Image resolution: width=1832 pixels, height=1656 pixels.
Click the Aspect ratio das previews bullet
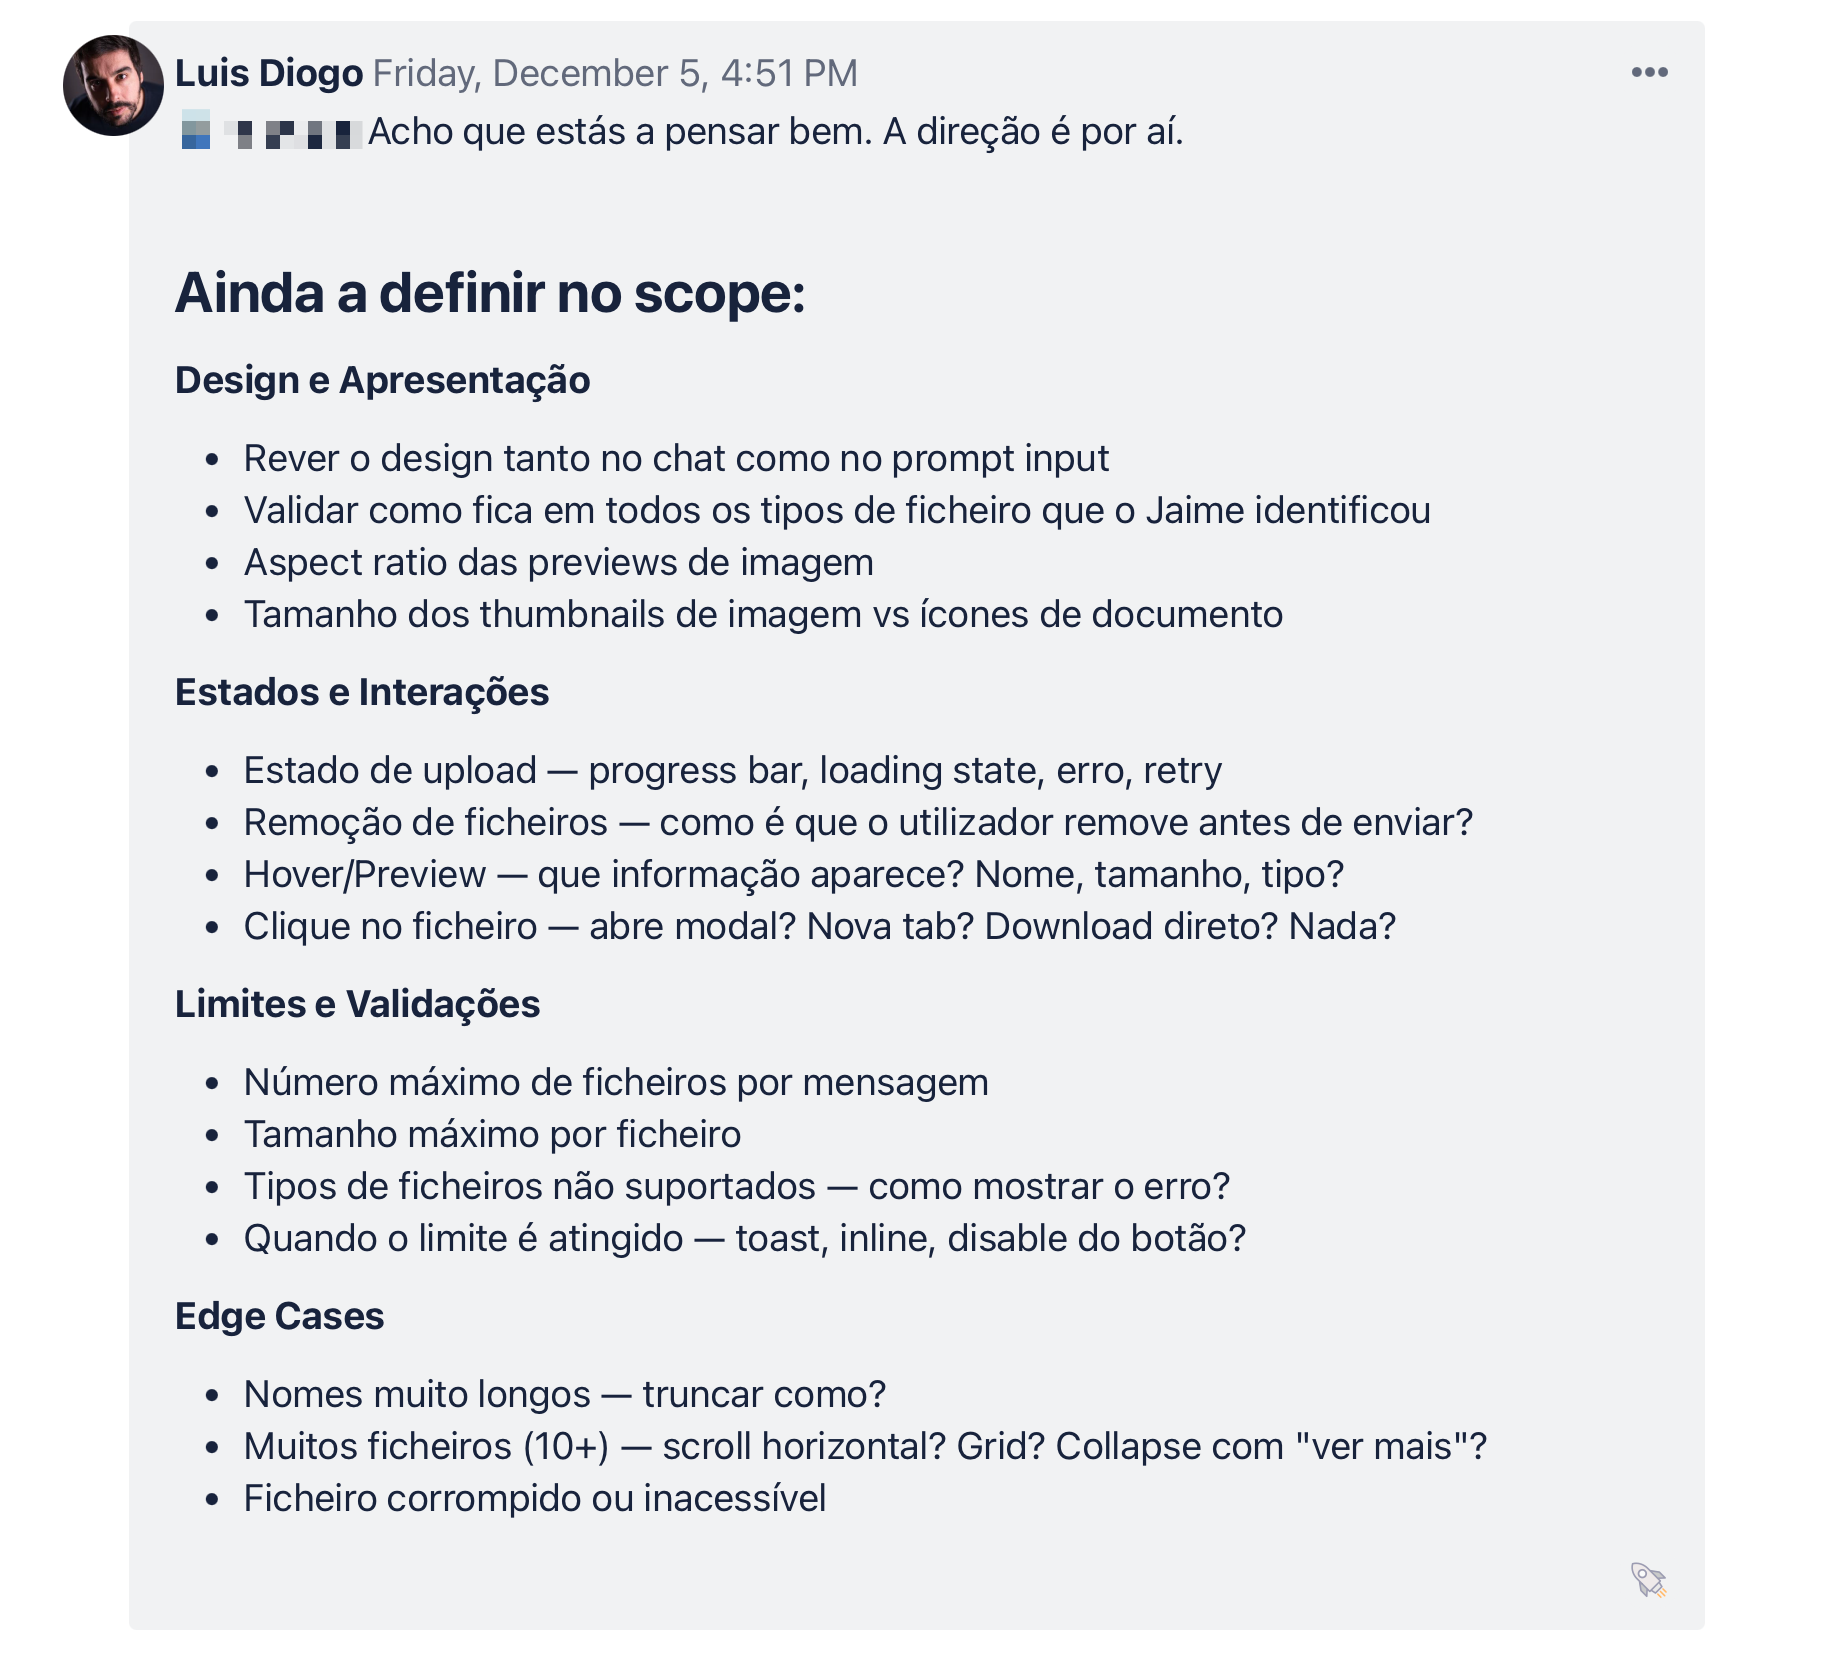click(559, 562)
